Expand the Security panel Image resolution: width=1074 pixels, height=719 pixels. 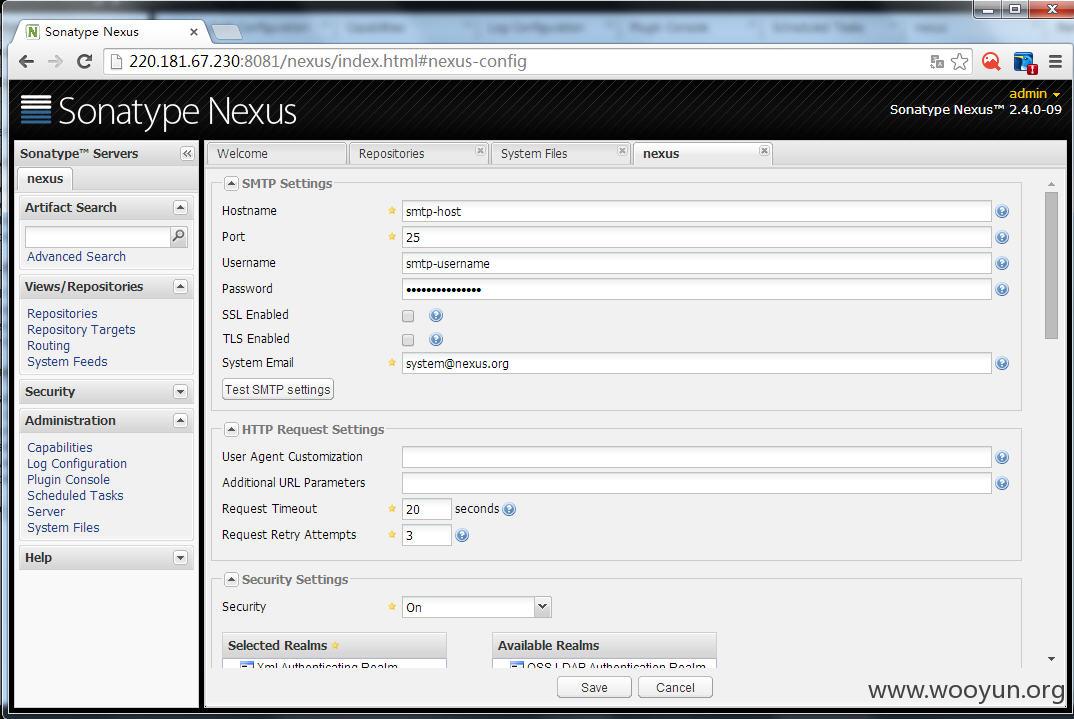[x=180, y=392]
